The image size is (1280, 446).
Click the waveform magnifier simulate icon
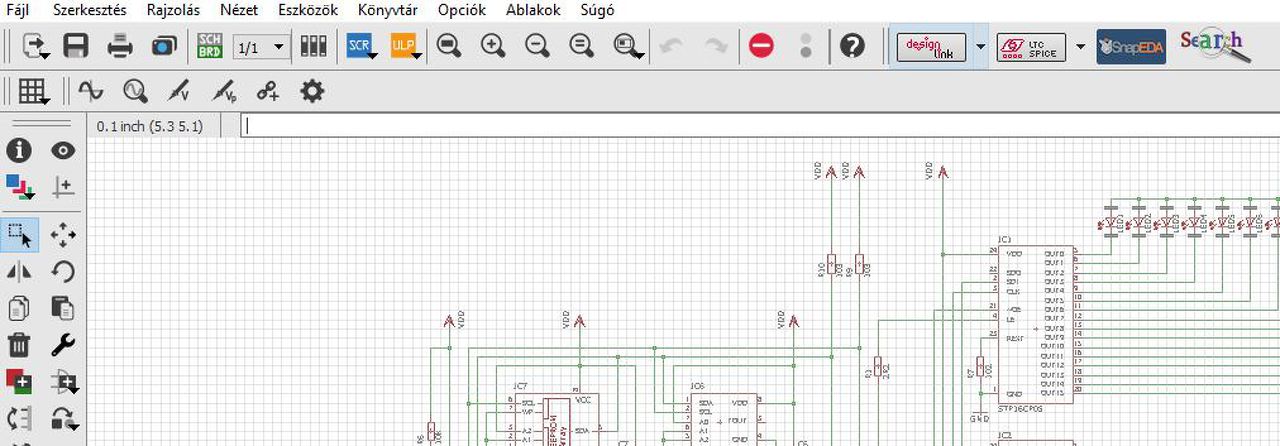point(135,92)
